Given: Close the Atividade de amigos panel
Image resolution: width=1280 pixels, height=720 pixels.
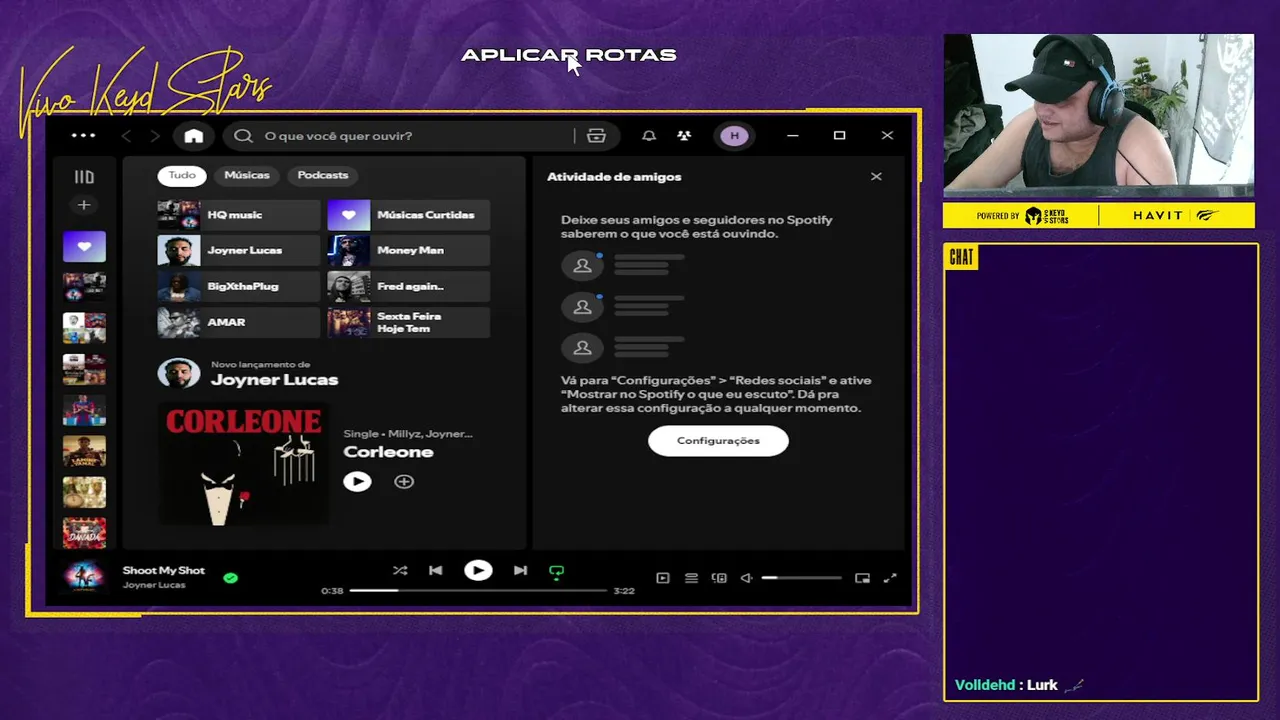Looking at the screenshot, I should tap(876, 177).
